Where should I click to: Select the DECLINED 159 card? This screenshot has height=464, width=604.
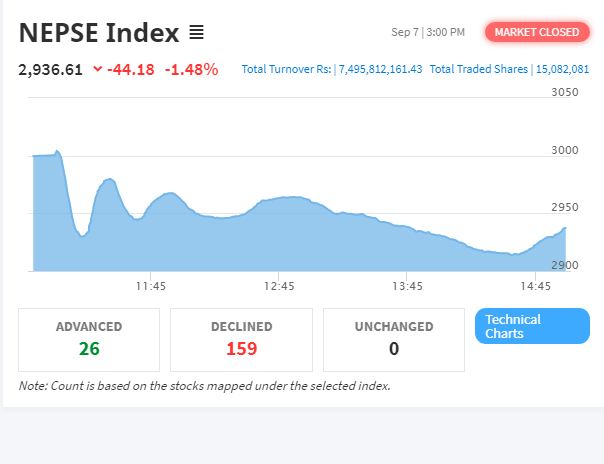pos(242,340)
